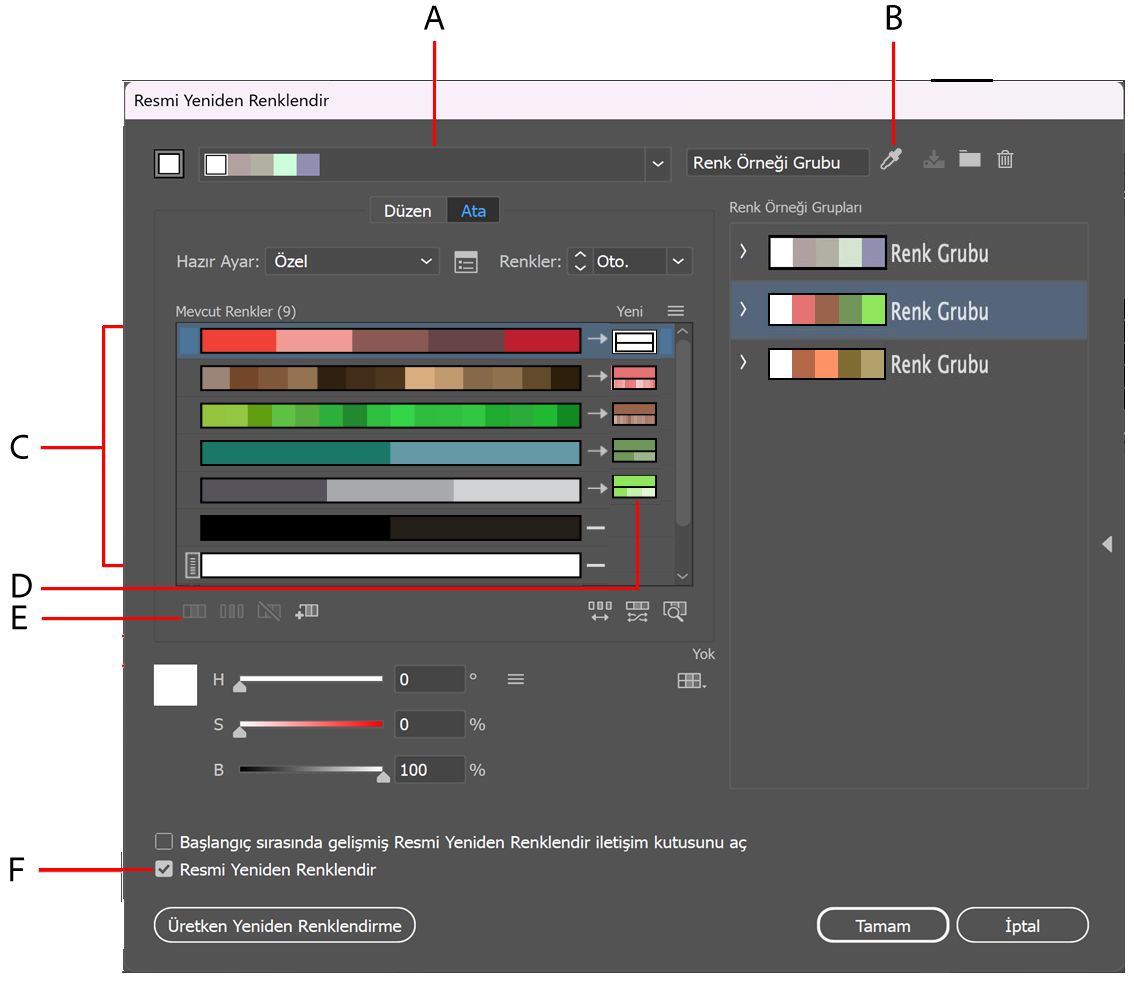
Task: Click the color list scrollbar down arrow
Action: pos(683,576)
